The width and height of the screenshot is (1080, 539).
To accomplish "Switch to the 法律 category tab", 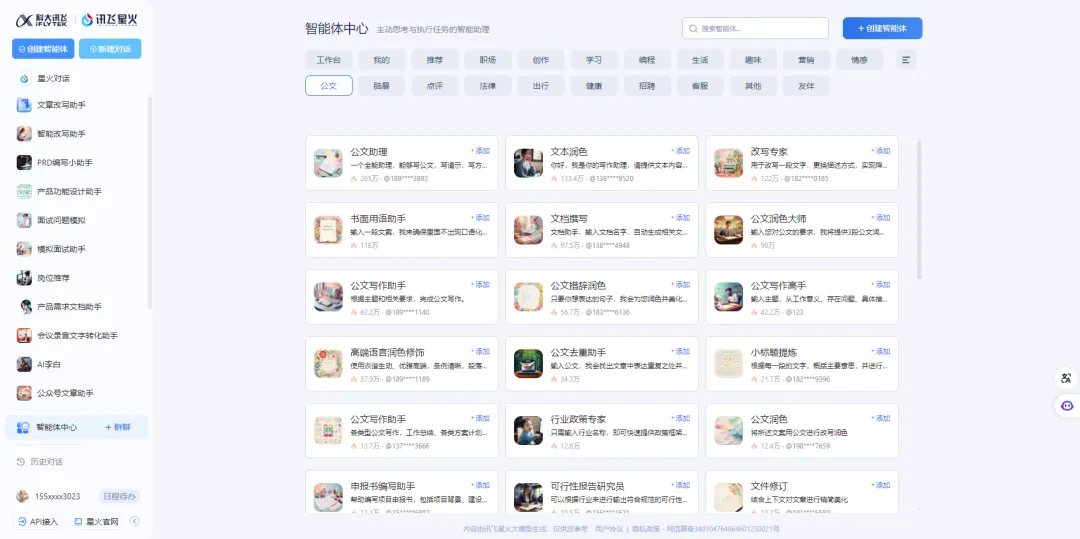I will point(488,86).
